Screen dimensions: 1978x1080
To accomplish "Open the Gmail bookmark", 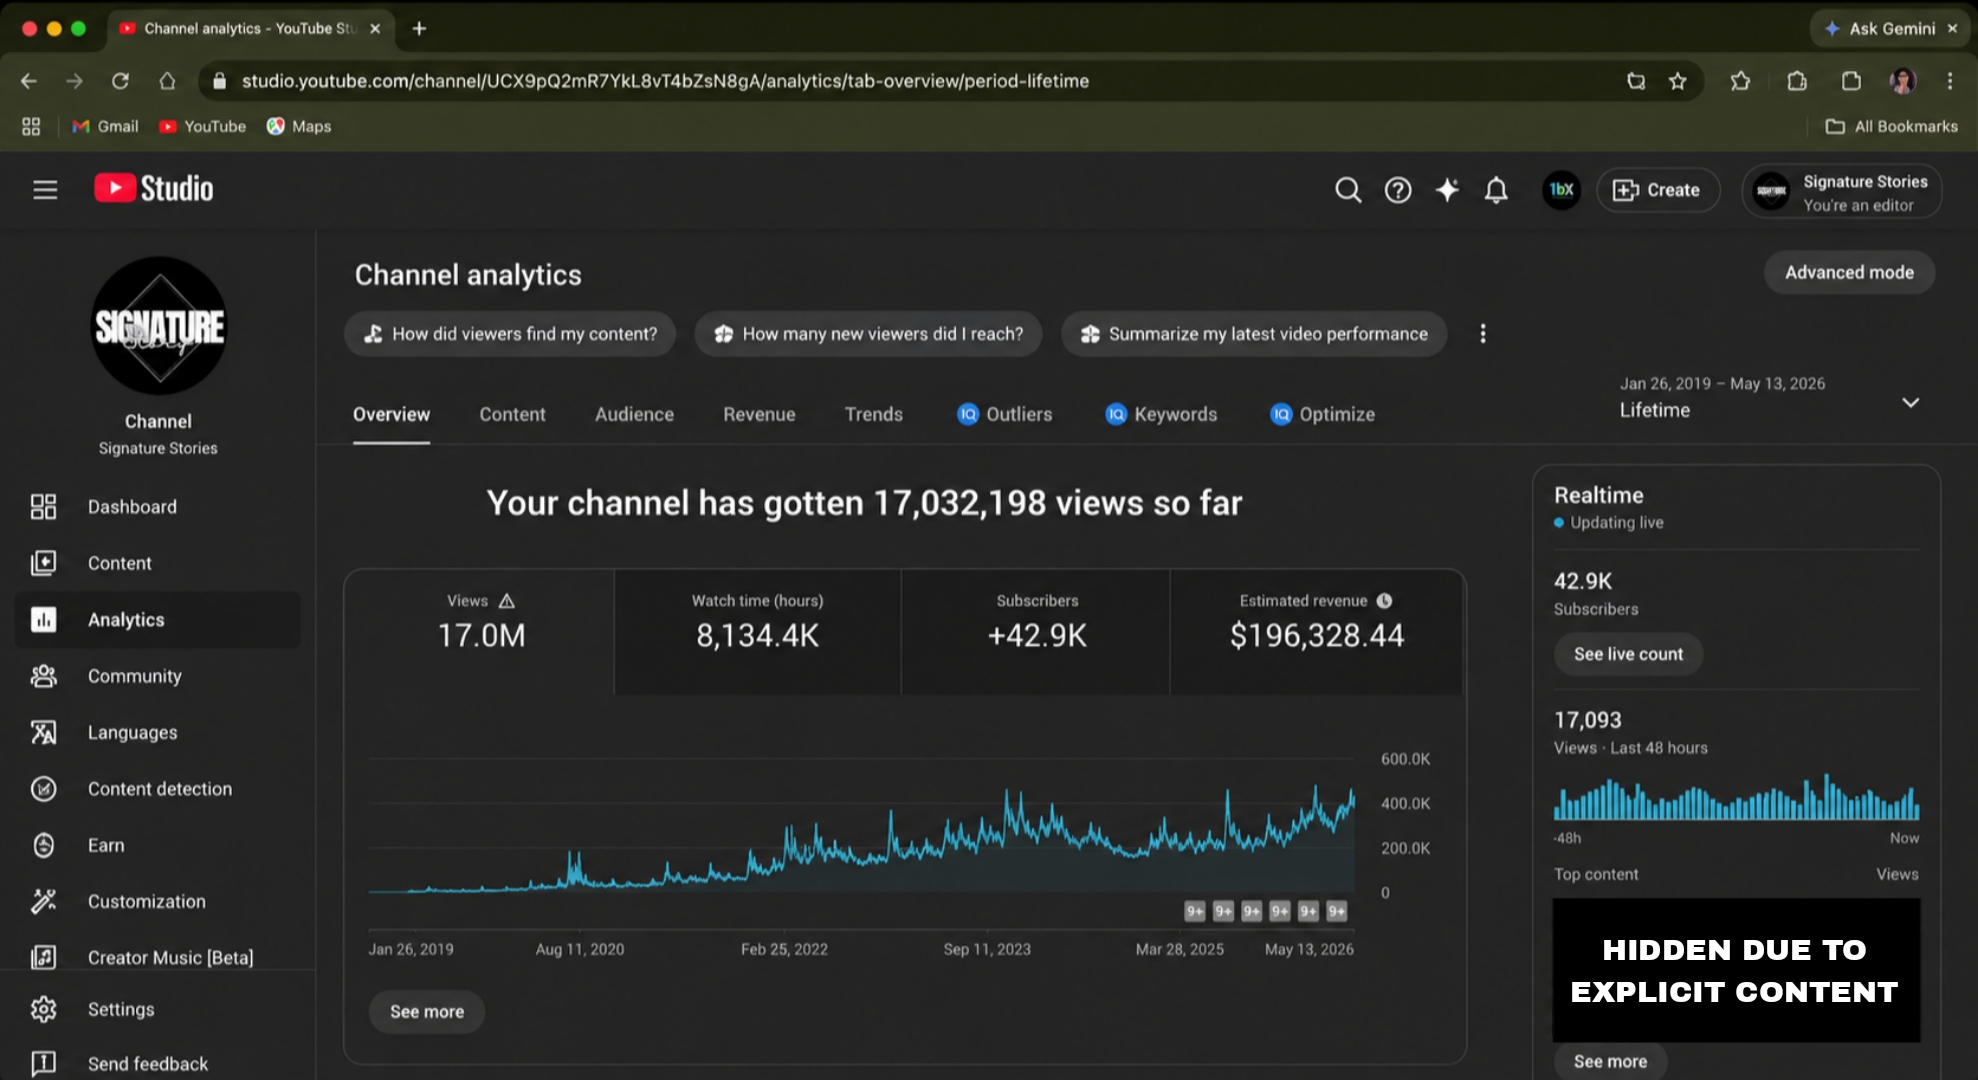I will pos(105,127).
